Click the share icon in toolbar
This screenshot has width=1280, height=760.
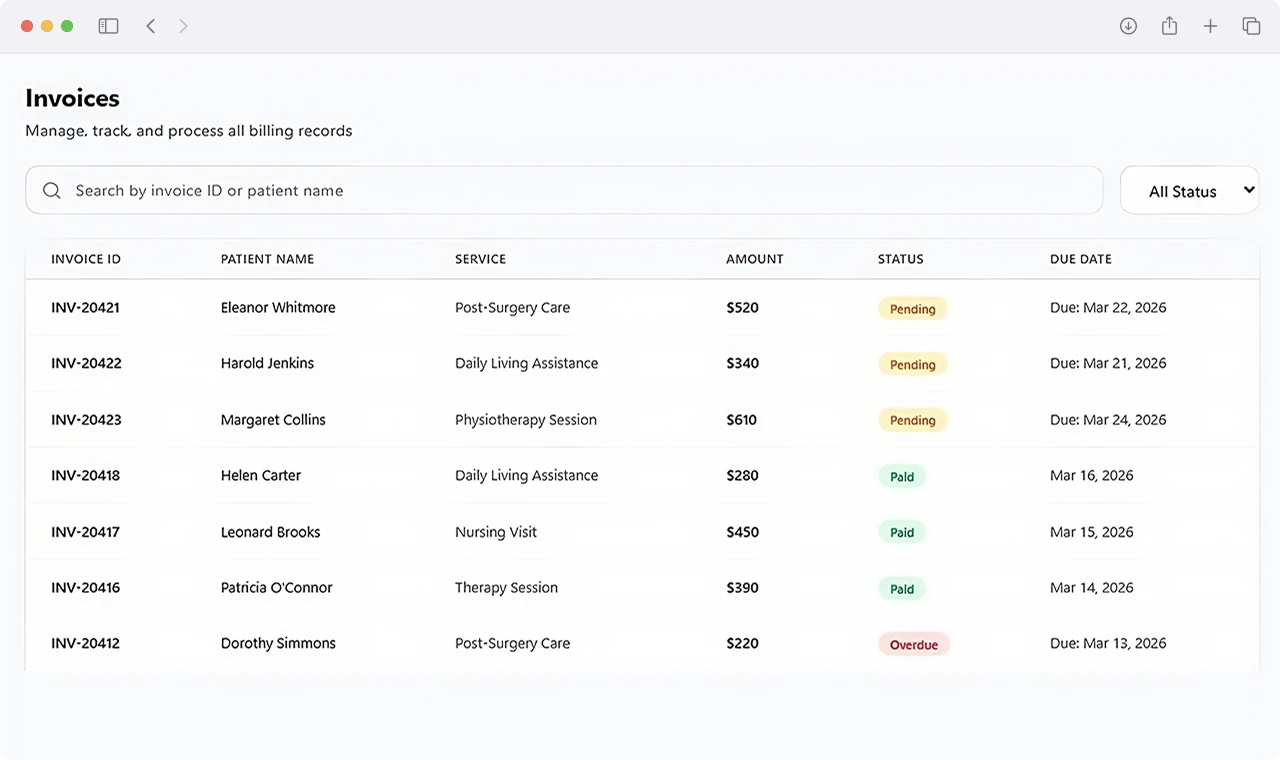pos(1169,26)
